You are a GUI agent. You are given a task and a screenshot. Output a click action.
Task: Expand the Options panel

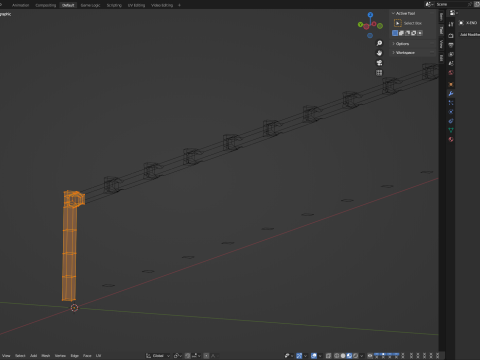click(x=394, y=44)
